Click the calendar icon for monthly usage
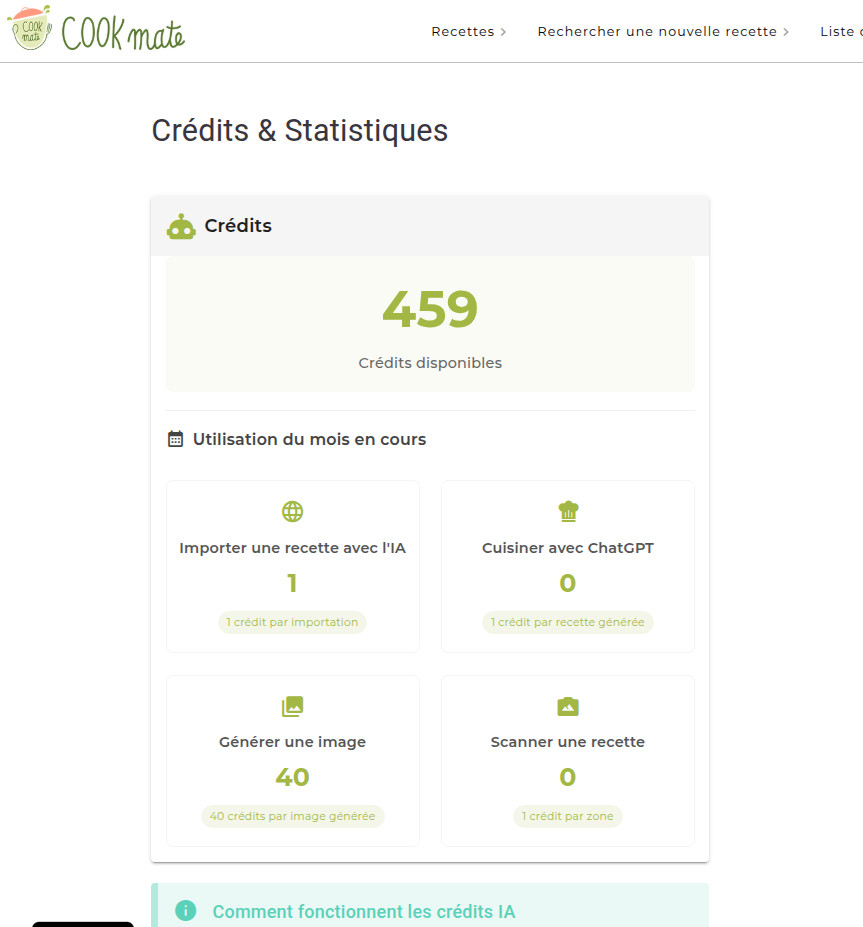 (176, 439)
